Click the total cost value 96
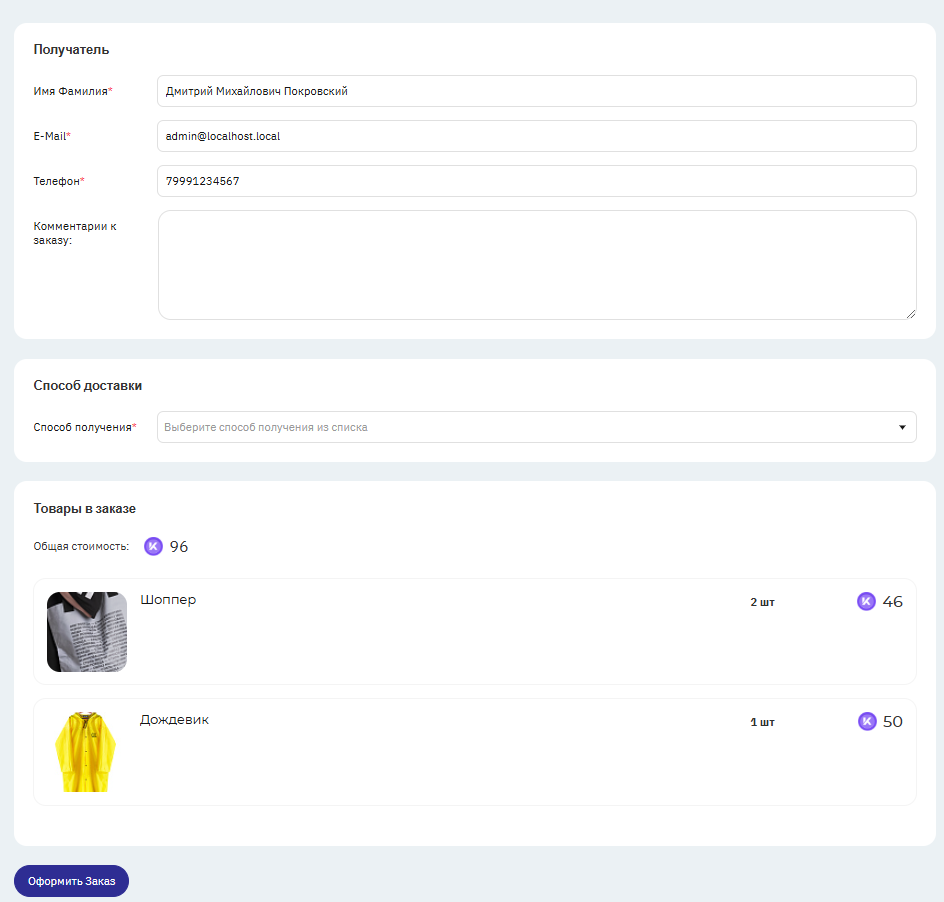Image resolution: width=944 pixels, height=902 pixels. tap(179, 547)
